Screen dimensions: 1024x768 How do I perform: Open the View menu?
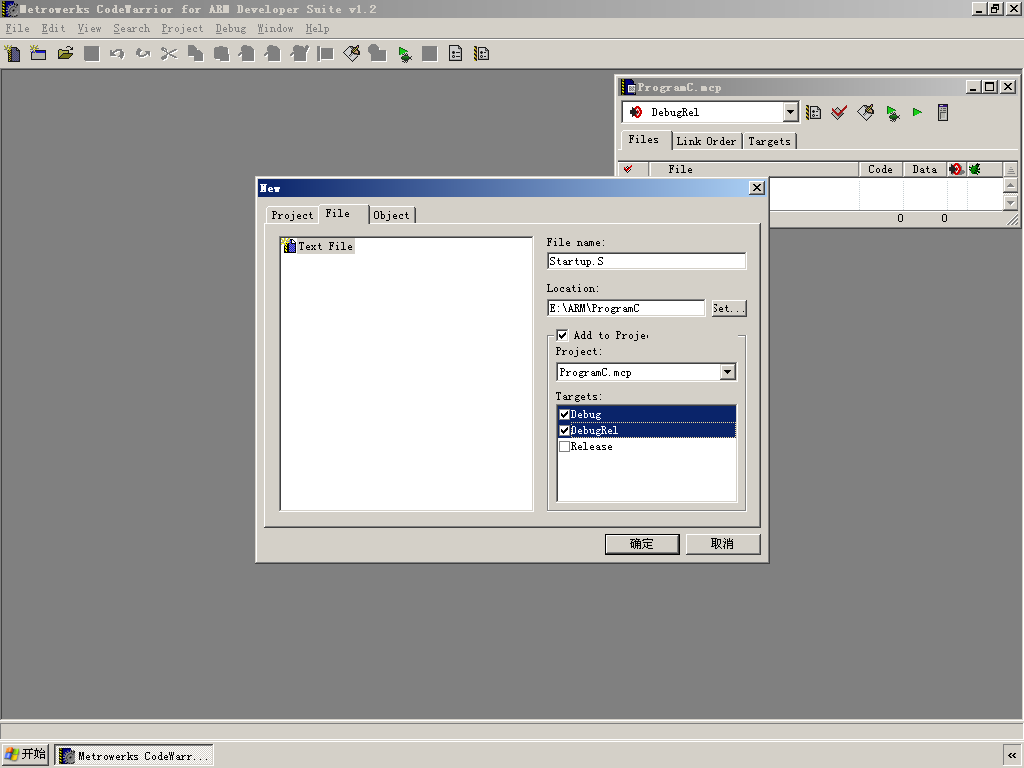tap(89, 29)
